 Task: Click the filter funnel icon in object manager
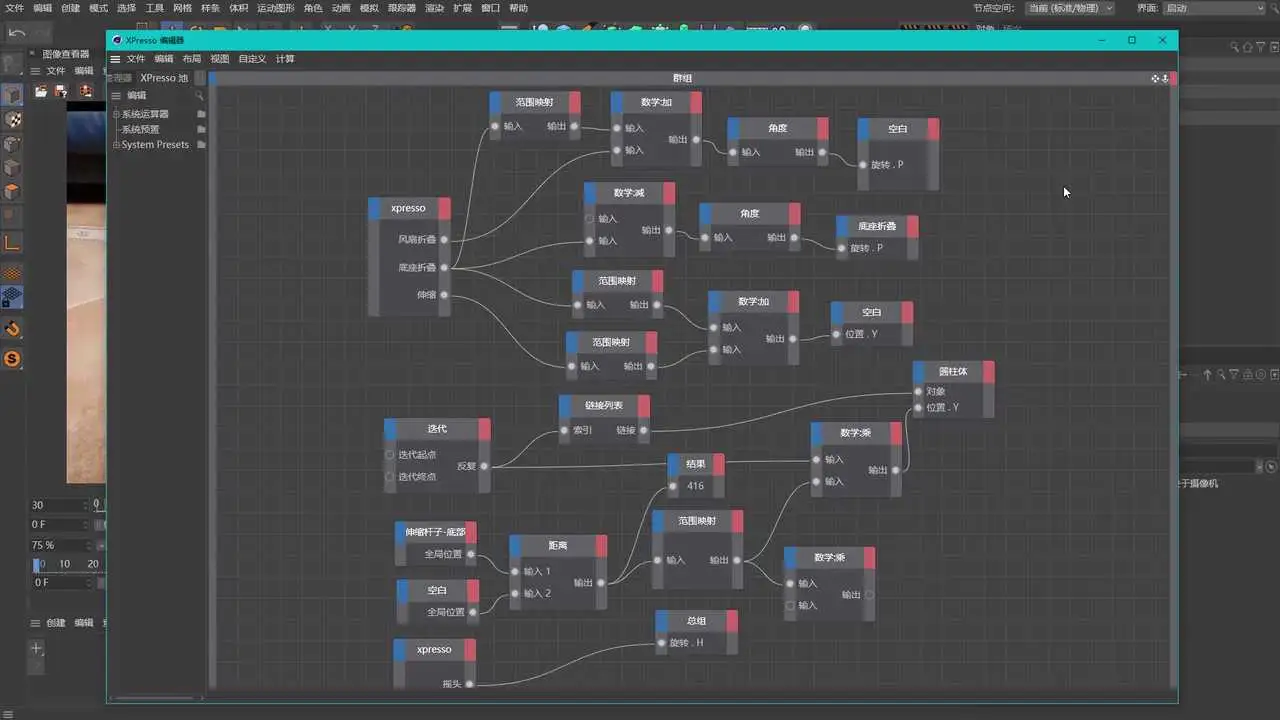1259,47
